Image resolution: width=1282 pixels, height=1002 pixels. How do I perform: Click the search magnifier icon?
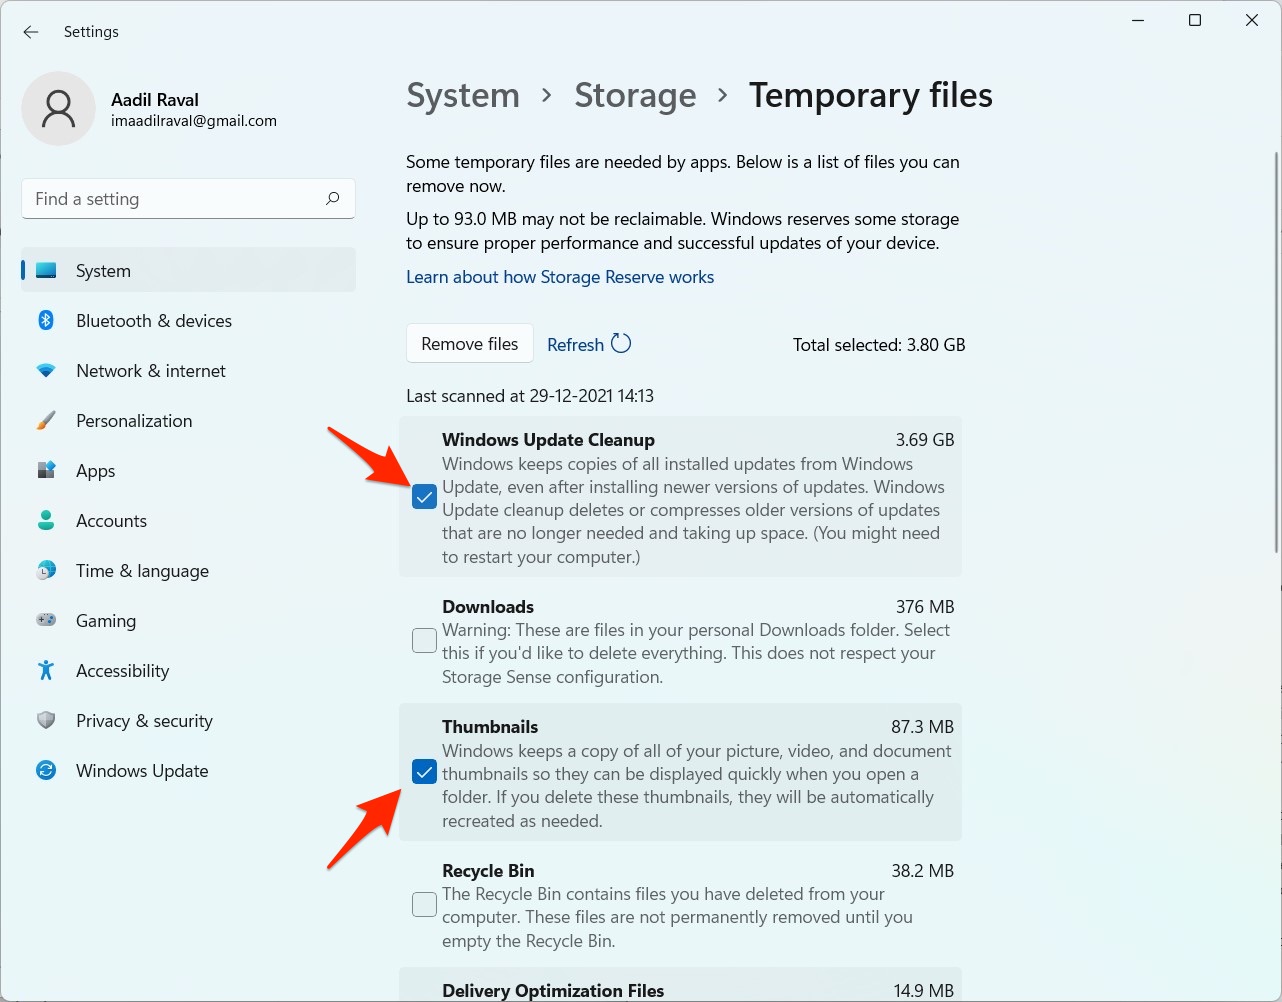coord(333,198)
